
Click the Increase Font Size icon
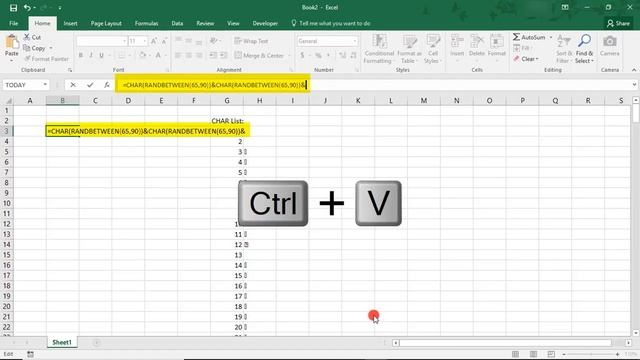tap(154, 41)
